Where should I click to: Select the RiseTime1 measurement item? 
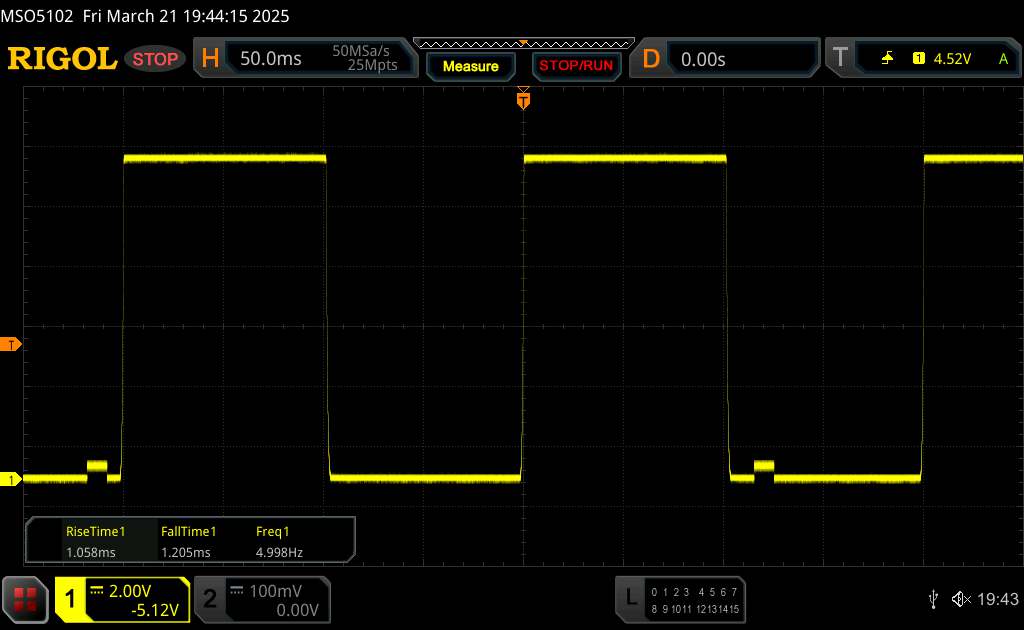(x=95, y=540)
